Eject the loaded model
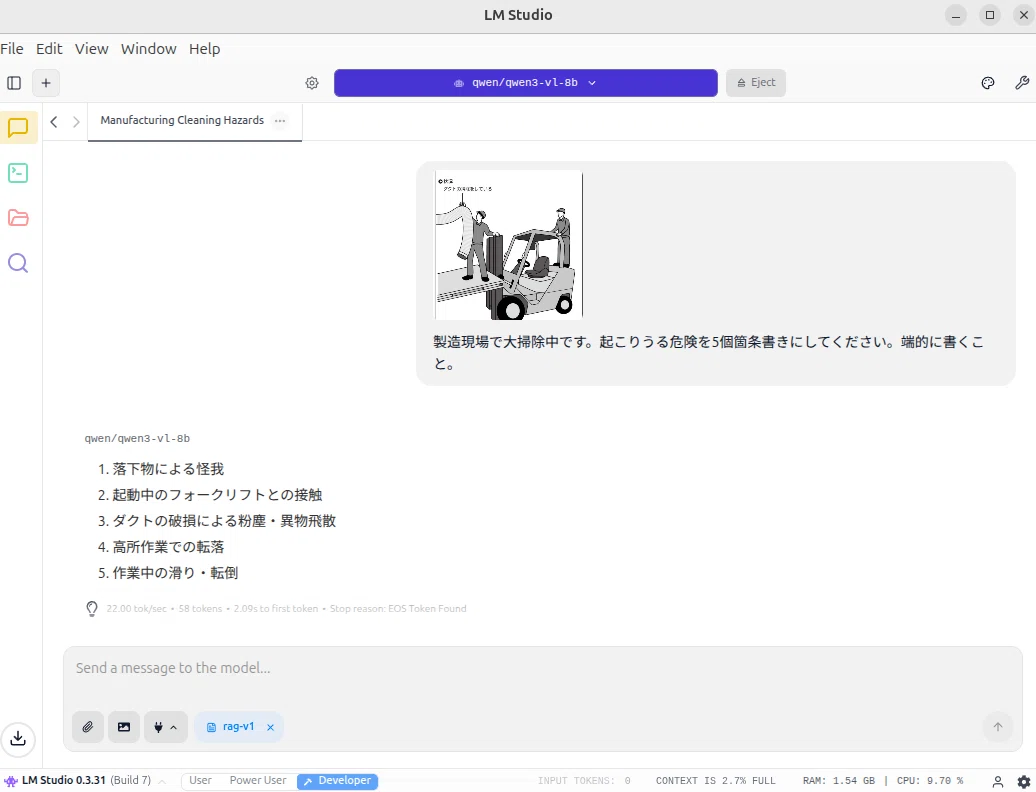 (x=756, y=83)
